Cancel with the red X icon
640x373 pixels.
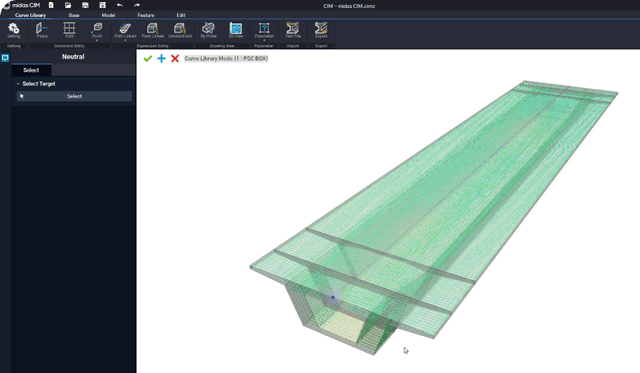pyautogui.click(x=175, y=59)
